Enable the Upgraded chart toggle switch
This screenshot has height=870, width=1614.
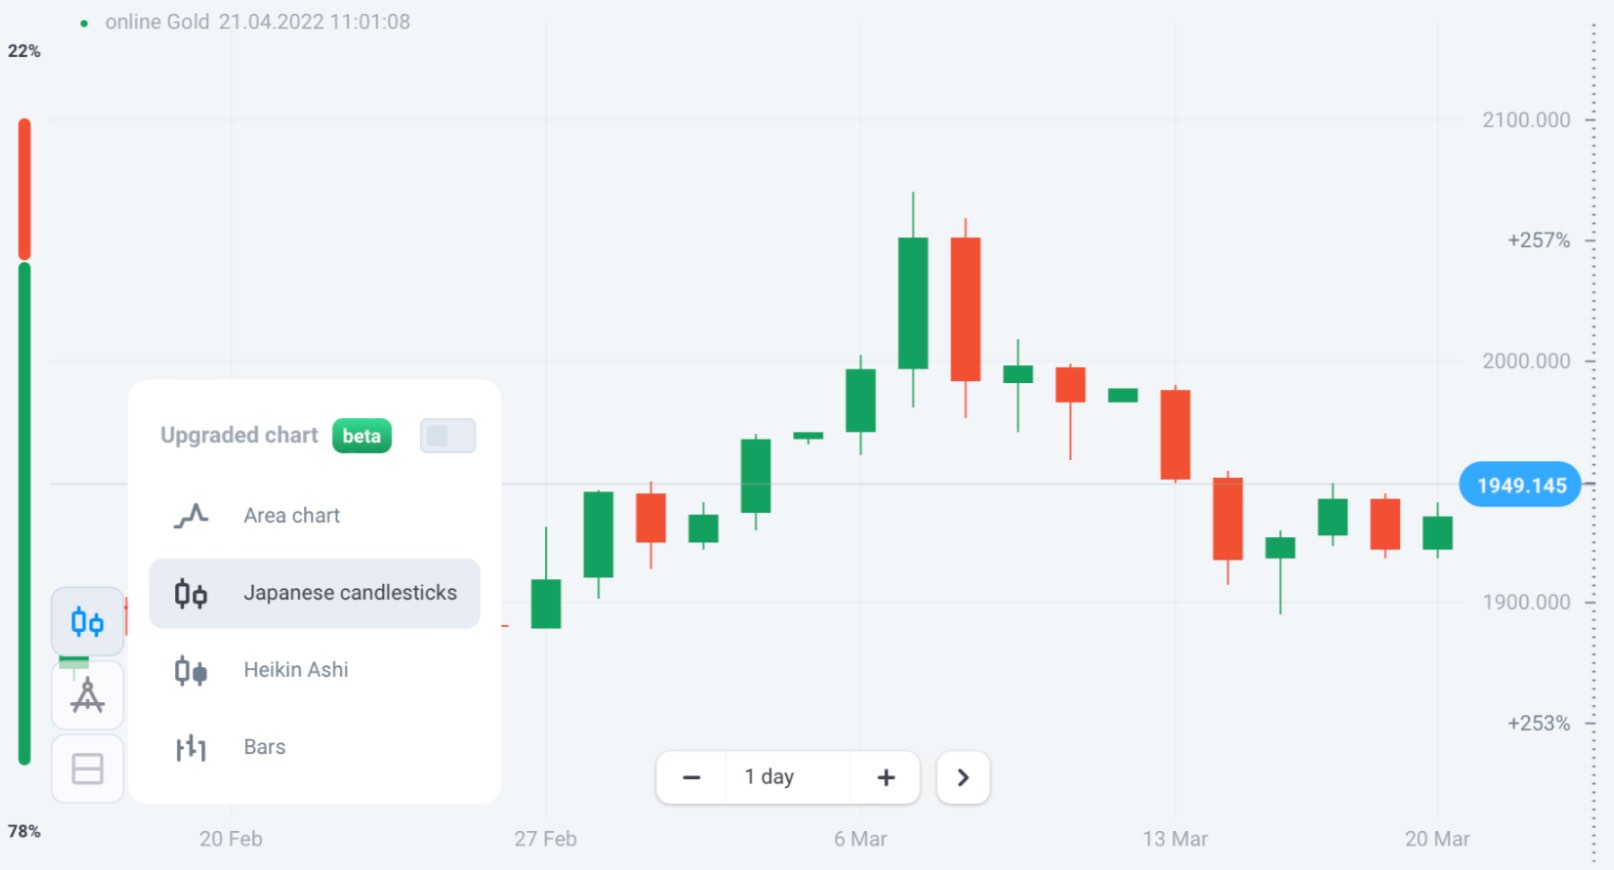[447, 436]
